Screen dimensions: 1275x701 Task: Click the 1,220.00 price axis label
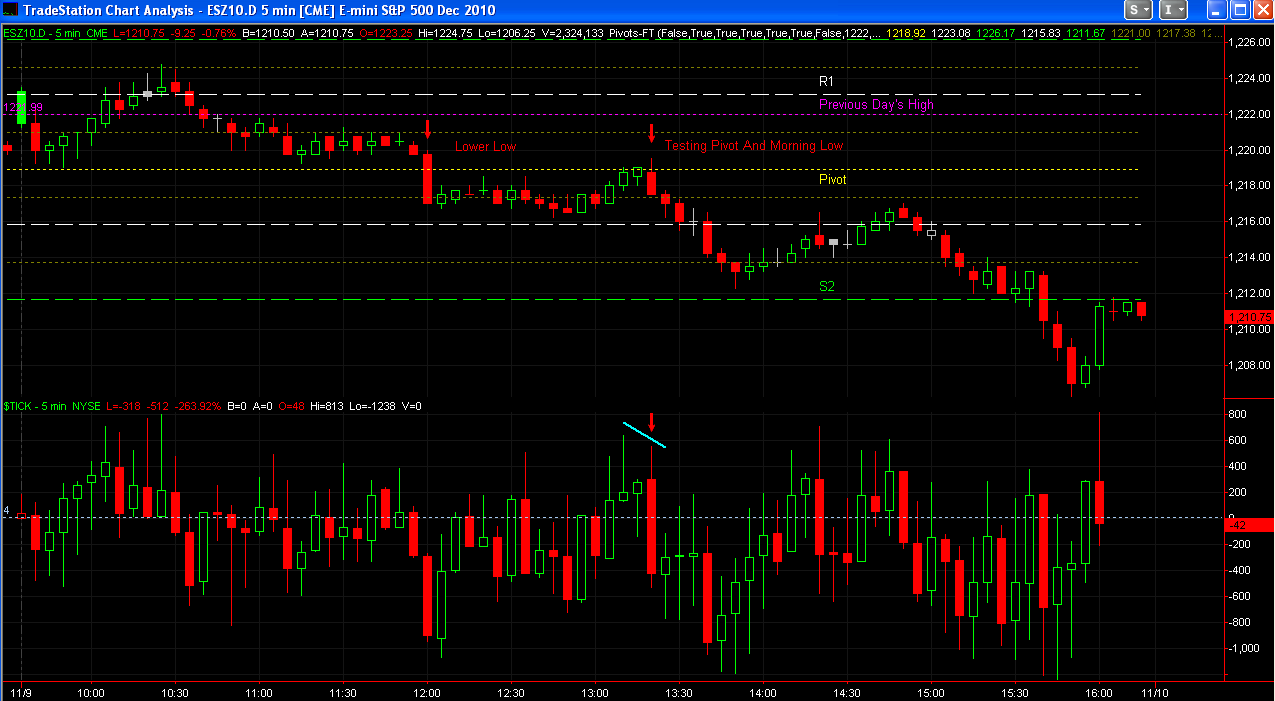coord(1248,150)
